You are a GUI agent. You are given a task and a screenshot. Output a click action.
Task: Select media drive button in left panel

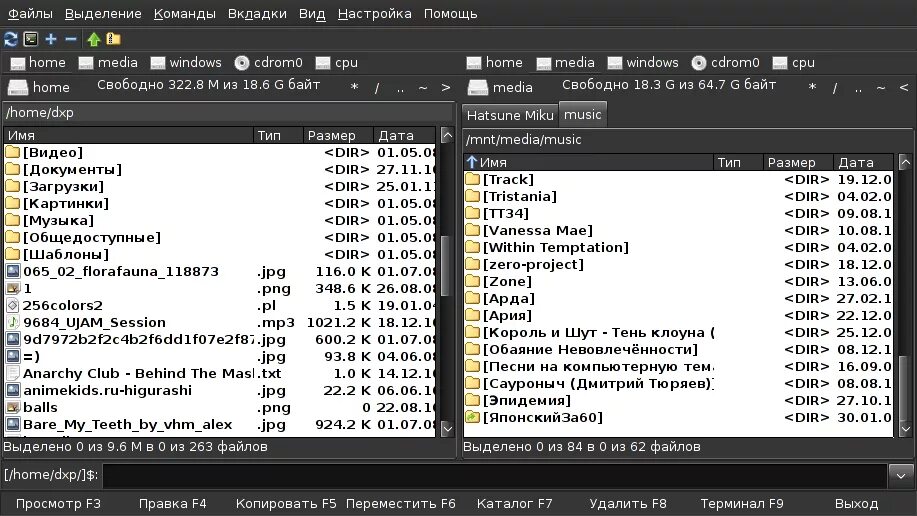108,63
